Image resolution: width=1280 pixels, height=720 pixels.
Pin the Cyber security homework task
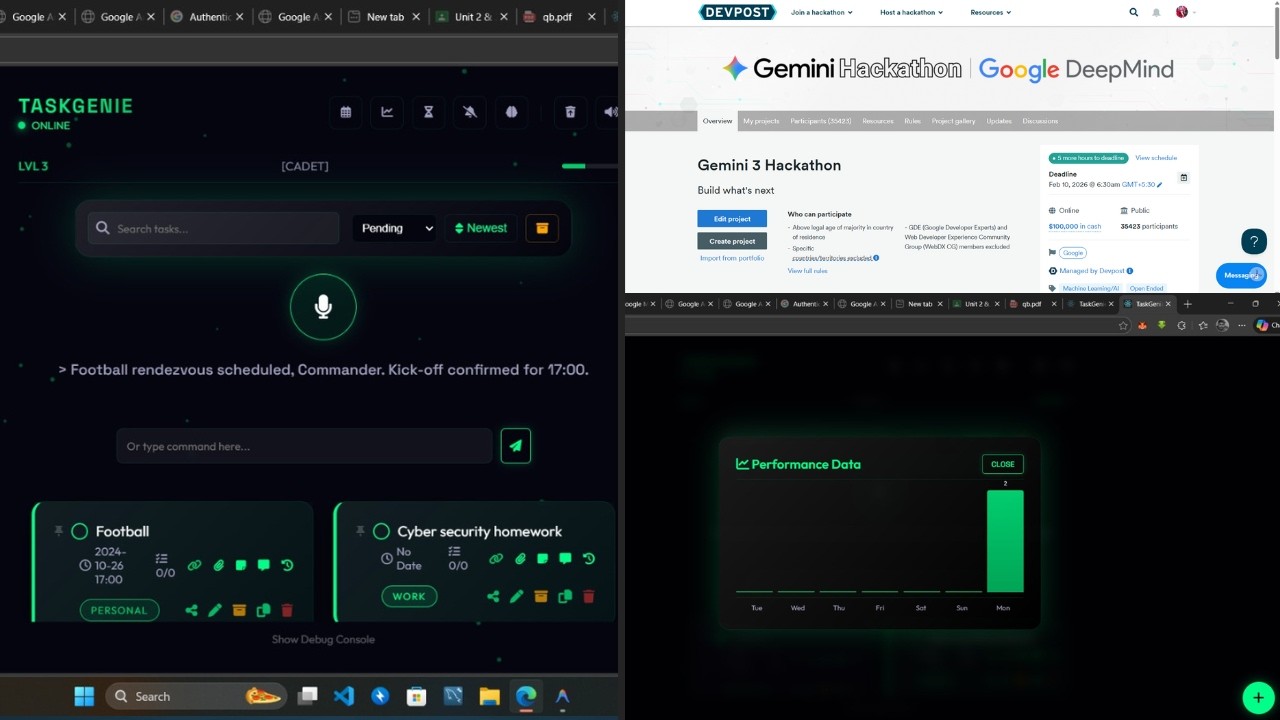click(360, 531)
